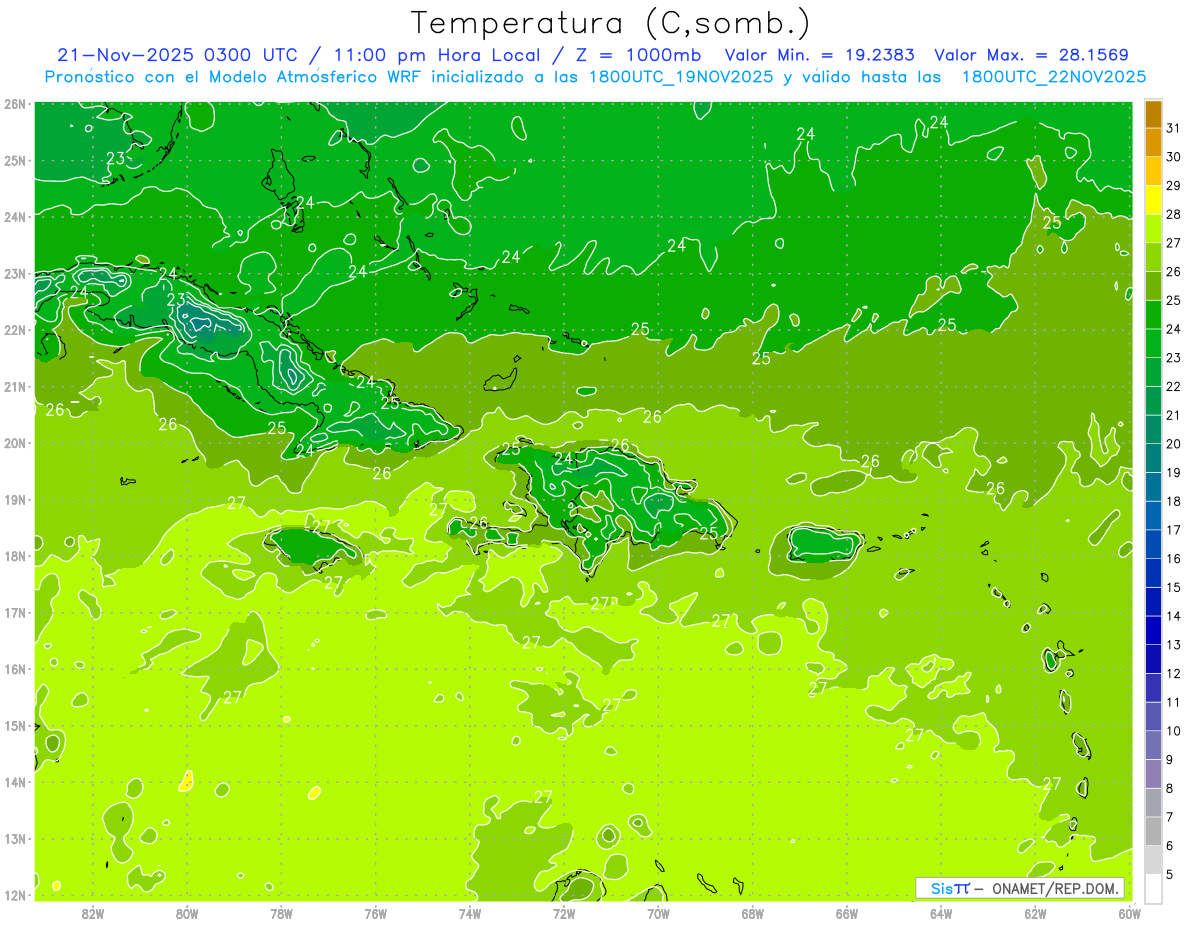Pick the gray legend swatch between 6 and 7
Screen dimensions: 1200x927
pyautogui.click(x=1153, y=831)
